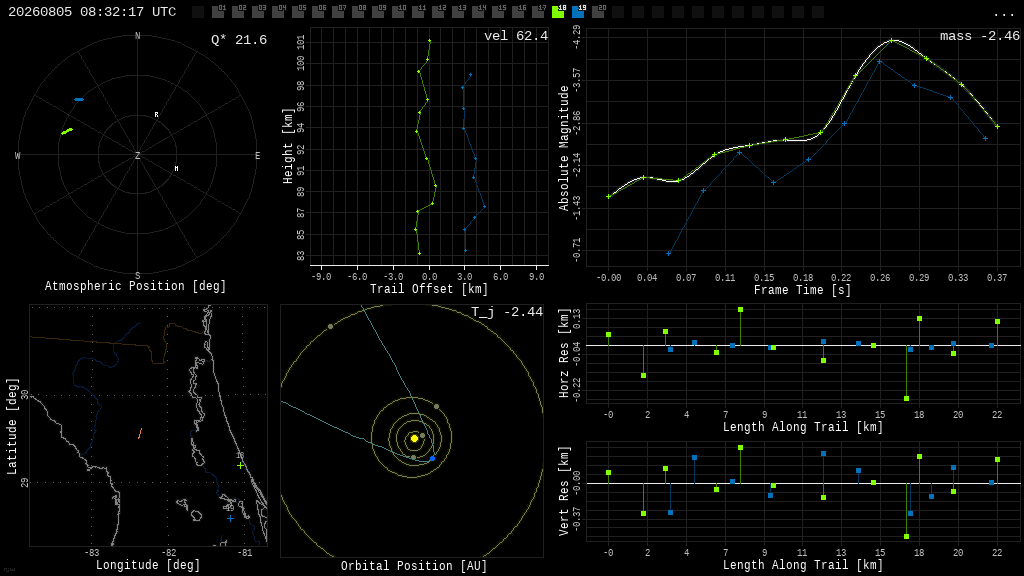1024x576 pixels.
Task: Select station box 04 in top bar
Action: 278,12
